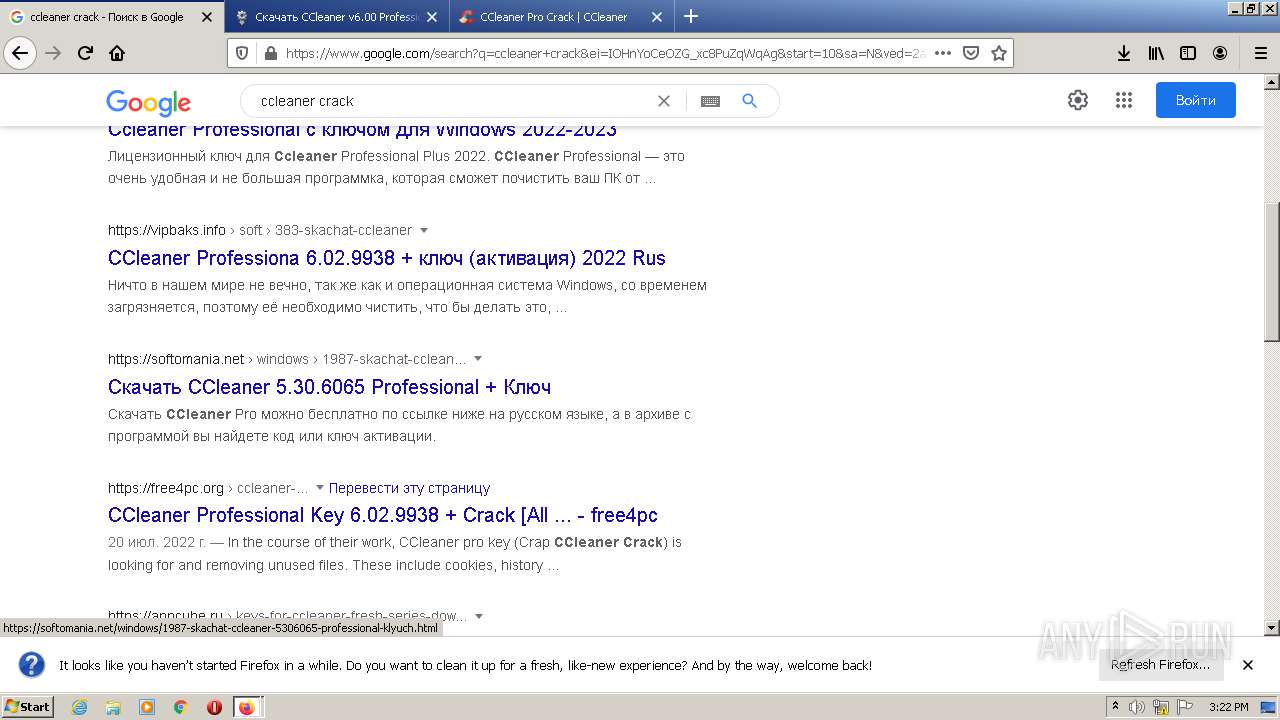Expand options for free4pc.org result
Viewport: 1280px width, 720px height.
pos(320,488)
